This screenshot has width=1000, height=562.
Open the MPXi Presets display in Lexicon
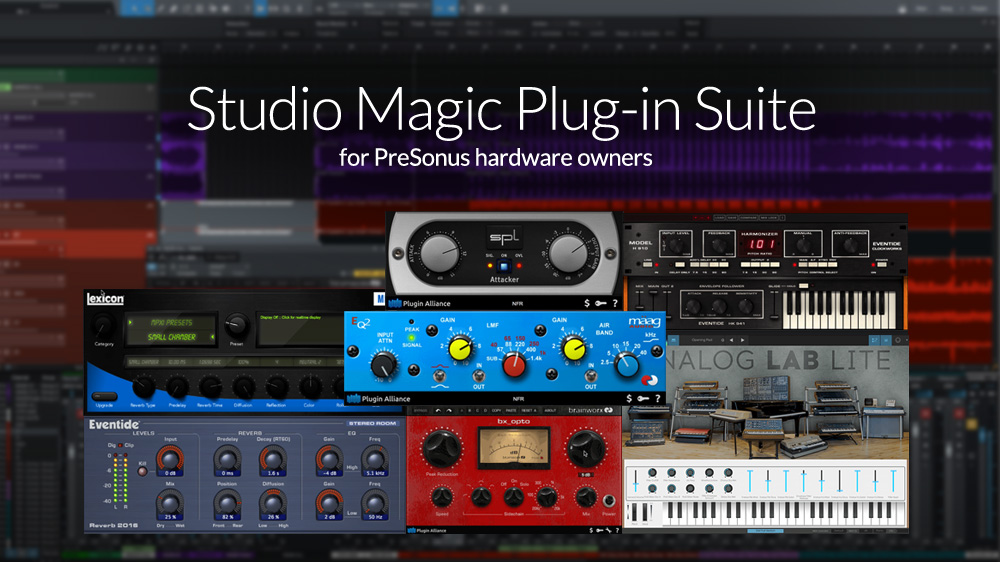pos(172,330)
